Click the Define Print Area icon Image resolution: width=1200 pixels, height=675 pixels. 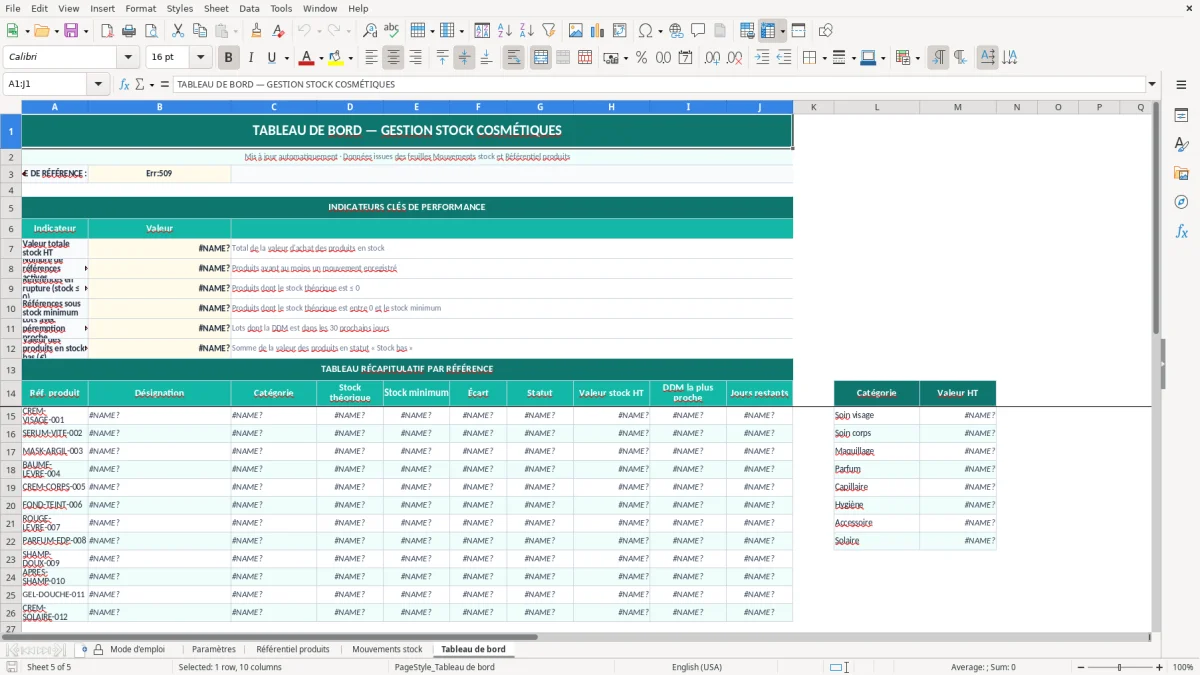tap(747, 31)
